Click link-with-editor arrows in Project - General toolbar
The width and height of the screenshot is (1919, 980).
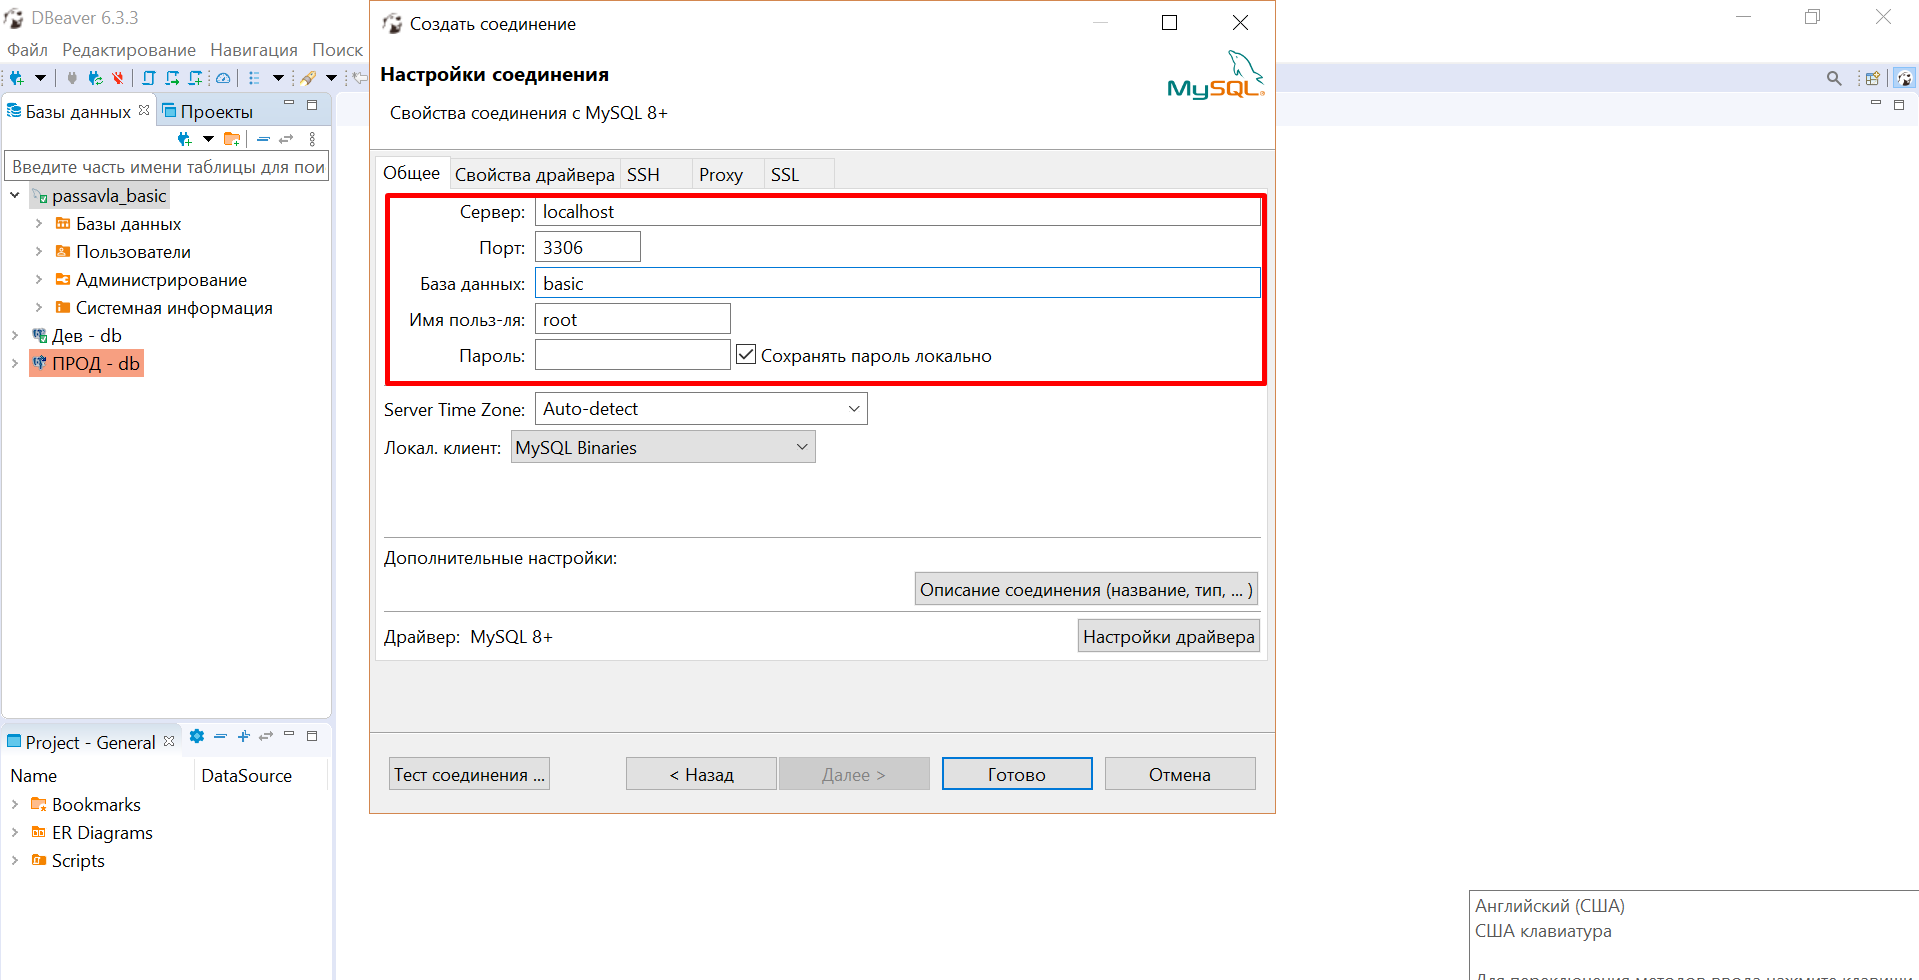pyautogui.click(x=266, y=736)
